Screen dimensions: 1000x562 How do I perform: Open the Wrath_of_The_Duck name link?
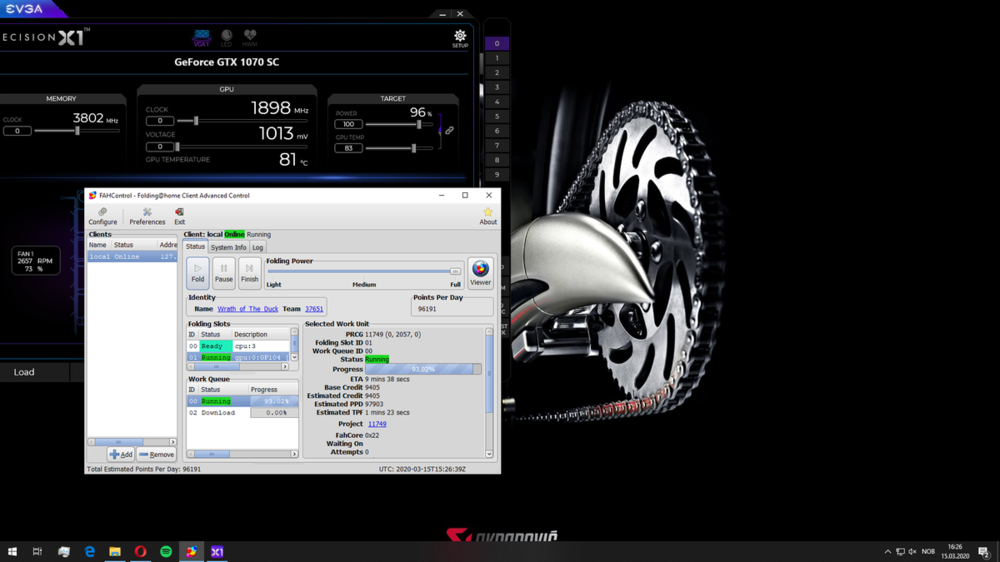click(x=247, y=309)
